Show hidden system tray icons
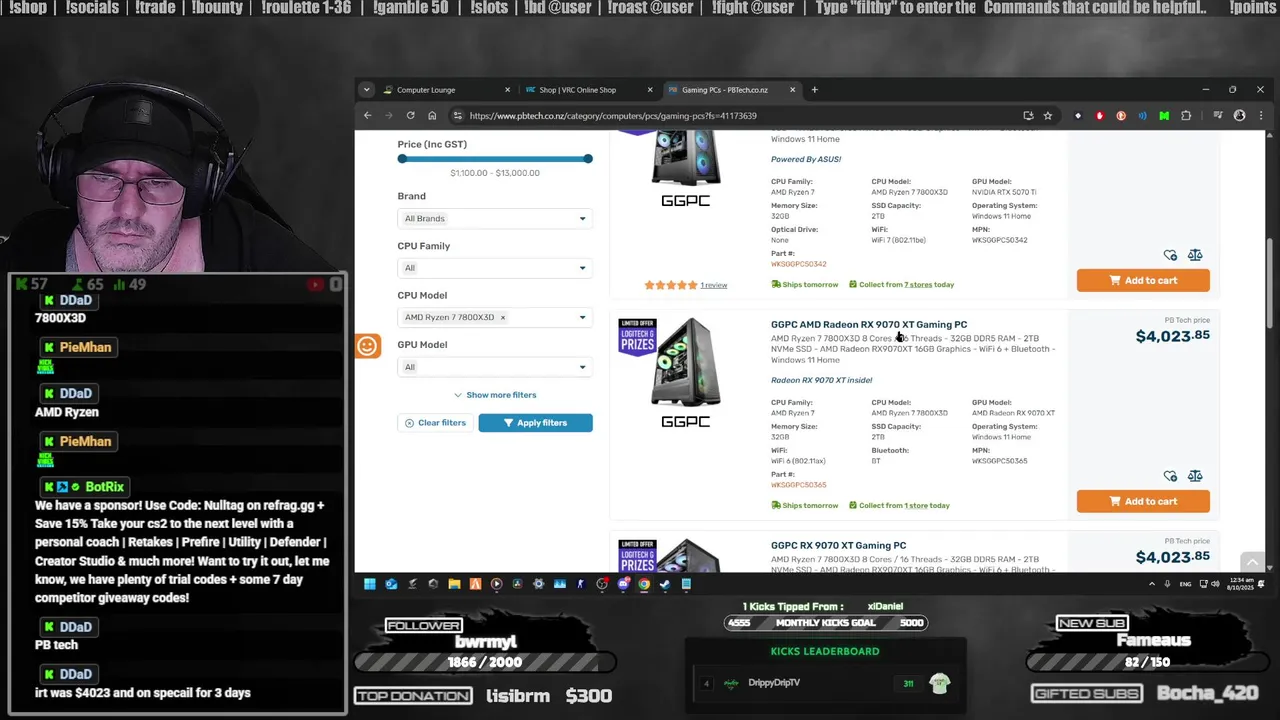The image size is (1280, 720). 1152,584
